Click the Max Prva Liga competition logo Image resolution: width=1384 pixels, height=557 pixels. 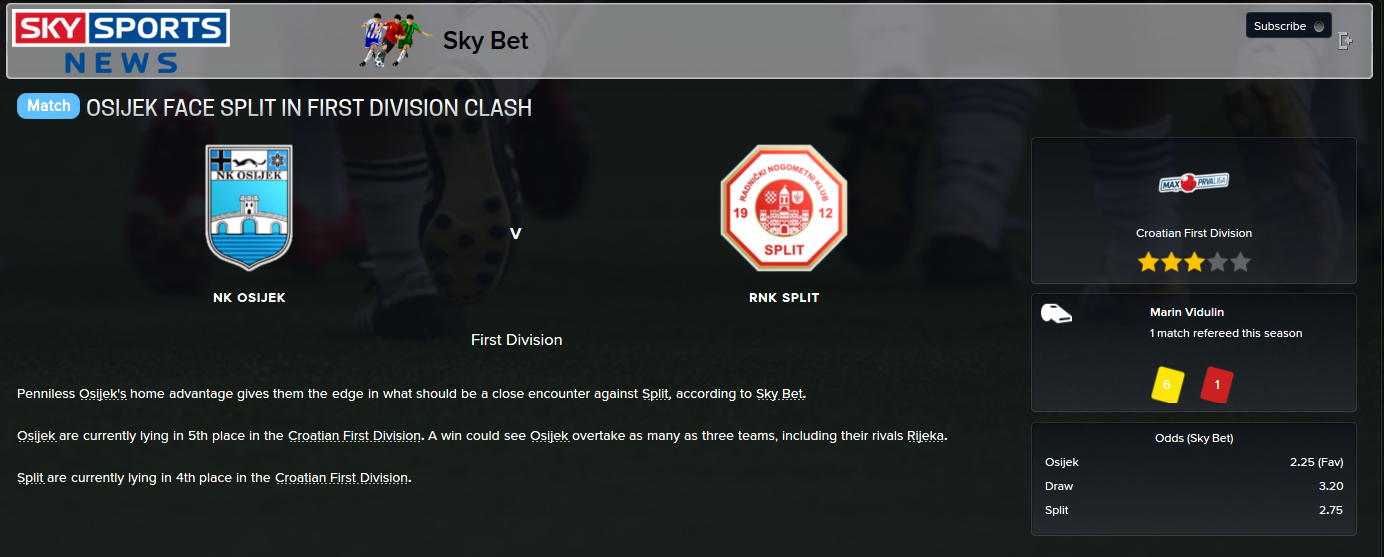click(1193, 183)
